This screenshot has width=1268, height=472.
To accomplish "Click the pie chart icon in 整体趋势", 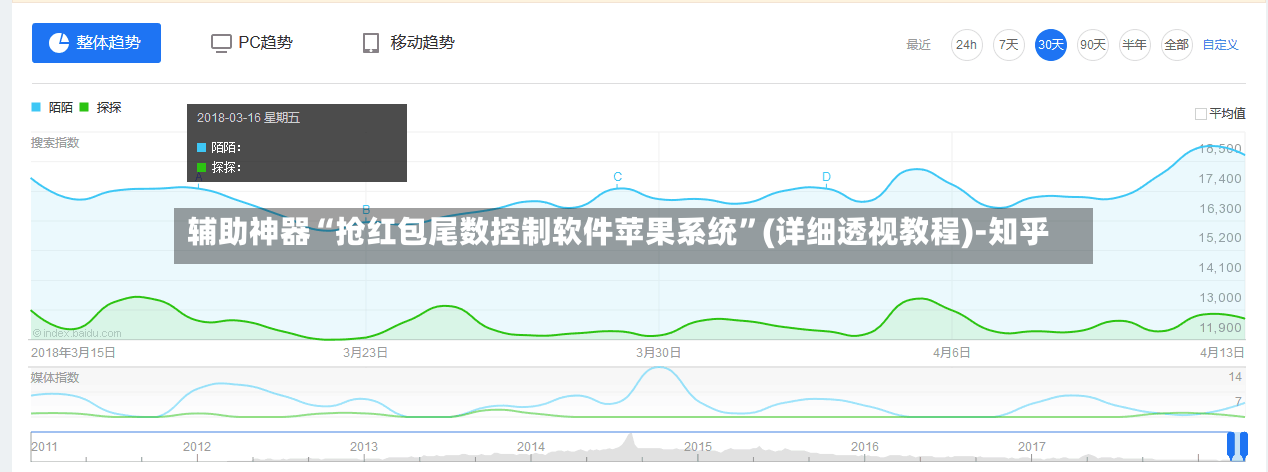I will 58,43.
